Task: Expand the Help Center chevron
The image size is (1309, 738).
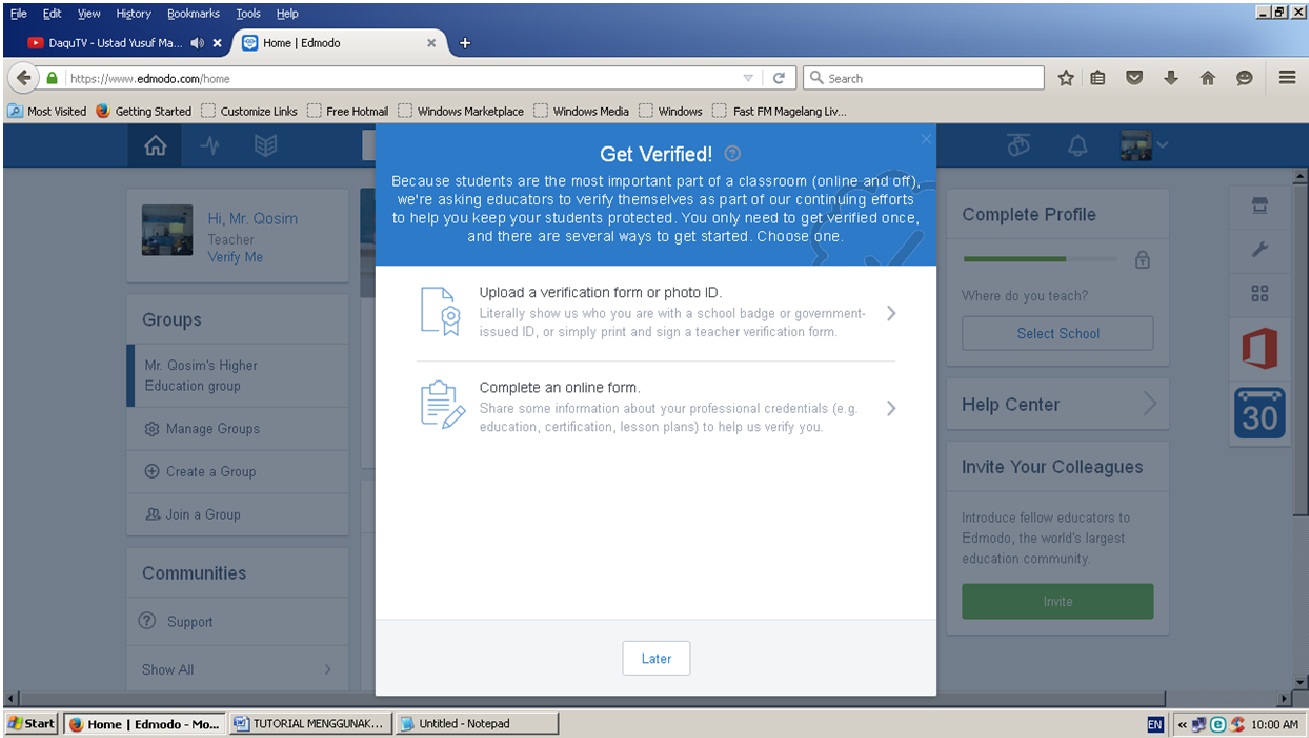Action: [1149, 404]
